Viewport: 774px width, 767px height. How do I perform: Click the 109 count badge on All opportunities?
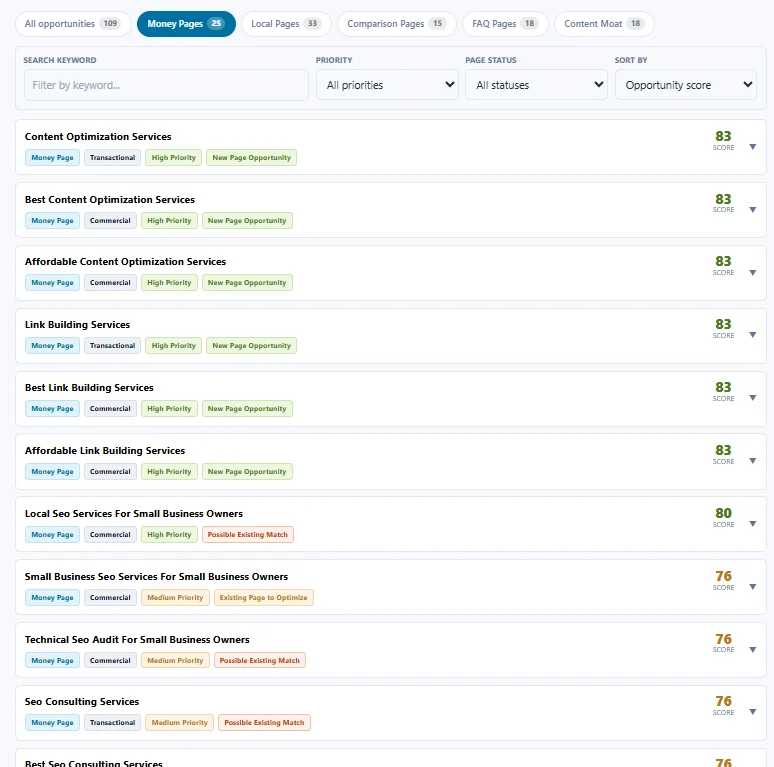pyautogui.click(x=110, y=23)
